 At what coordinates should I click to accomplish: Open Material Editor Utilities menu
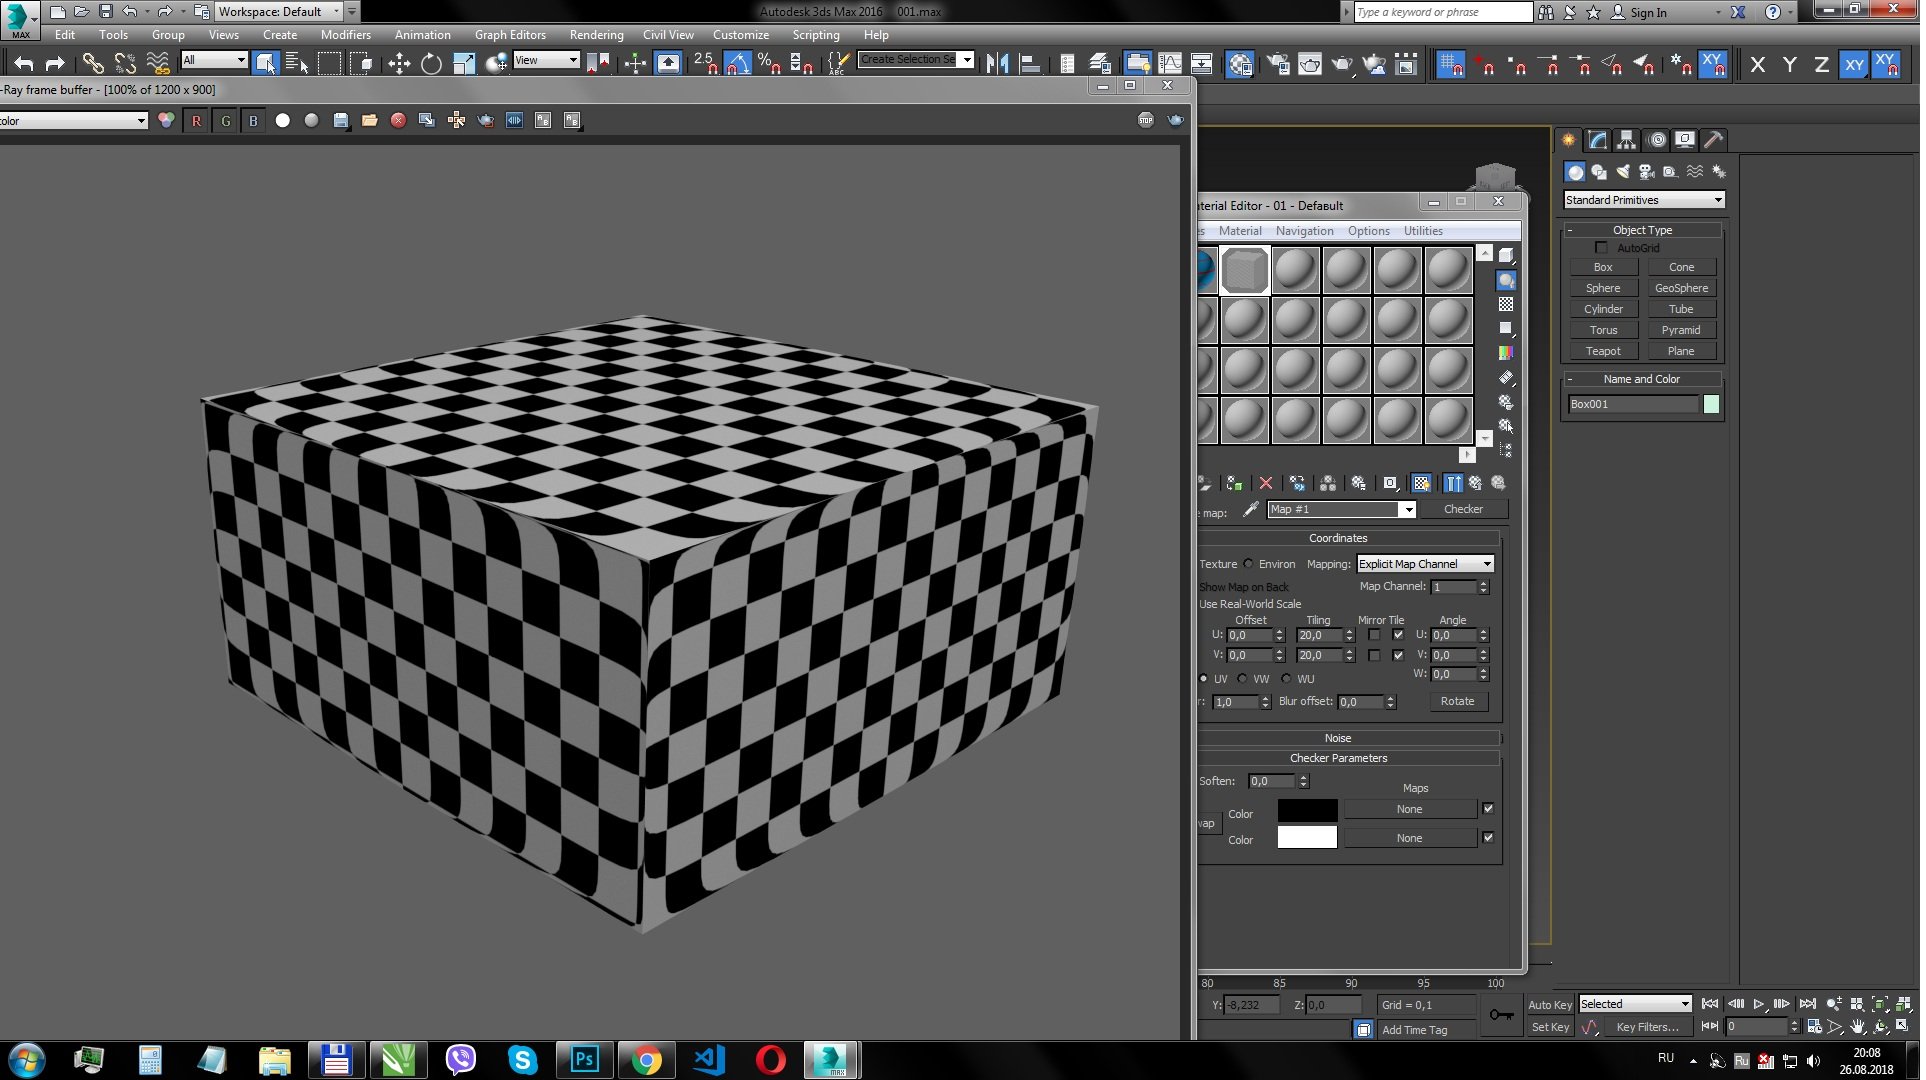click(1422, 231)
